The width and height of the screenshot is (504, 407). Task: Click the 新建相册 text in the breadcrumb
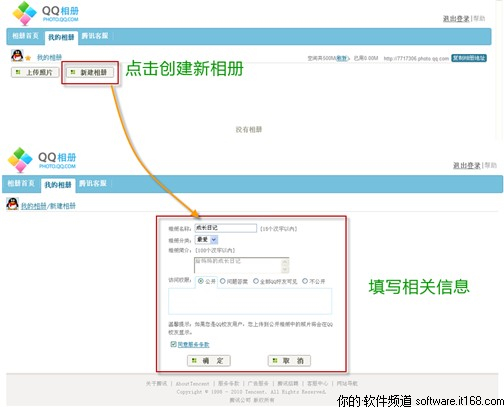point(63,206)
